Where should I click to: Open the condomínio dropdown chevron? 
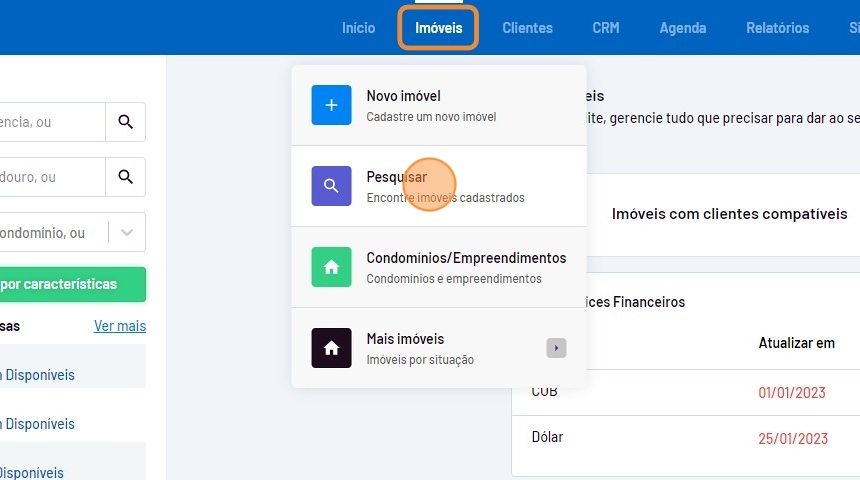click(126, 232)
